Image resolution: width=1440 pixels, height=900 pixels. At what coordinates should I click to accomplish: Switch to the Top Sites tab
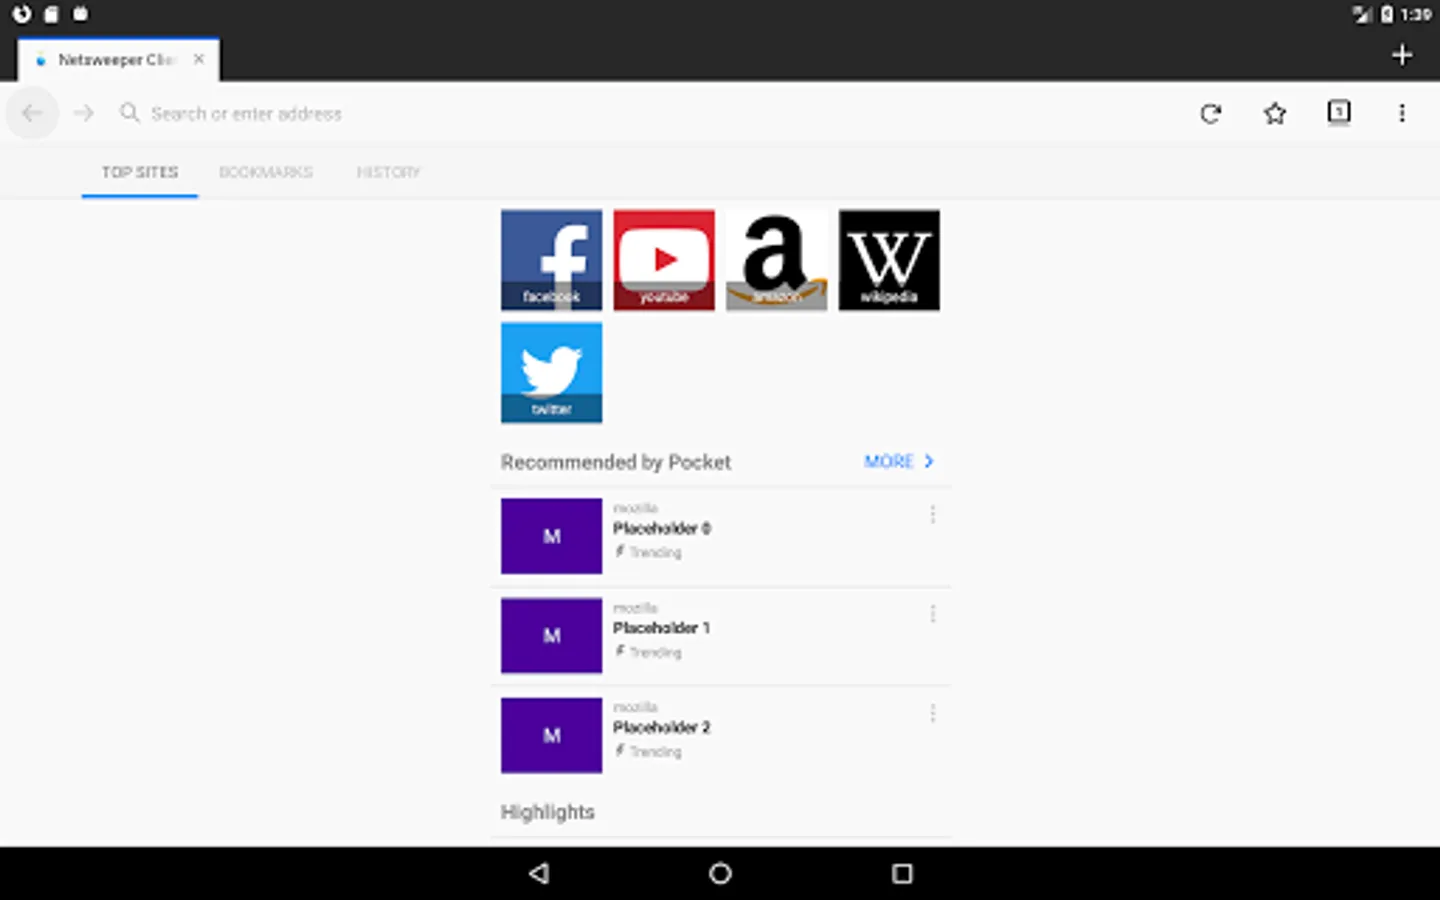[x=140, y=172]
